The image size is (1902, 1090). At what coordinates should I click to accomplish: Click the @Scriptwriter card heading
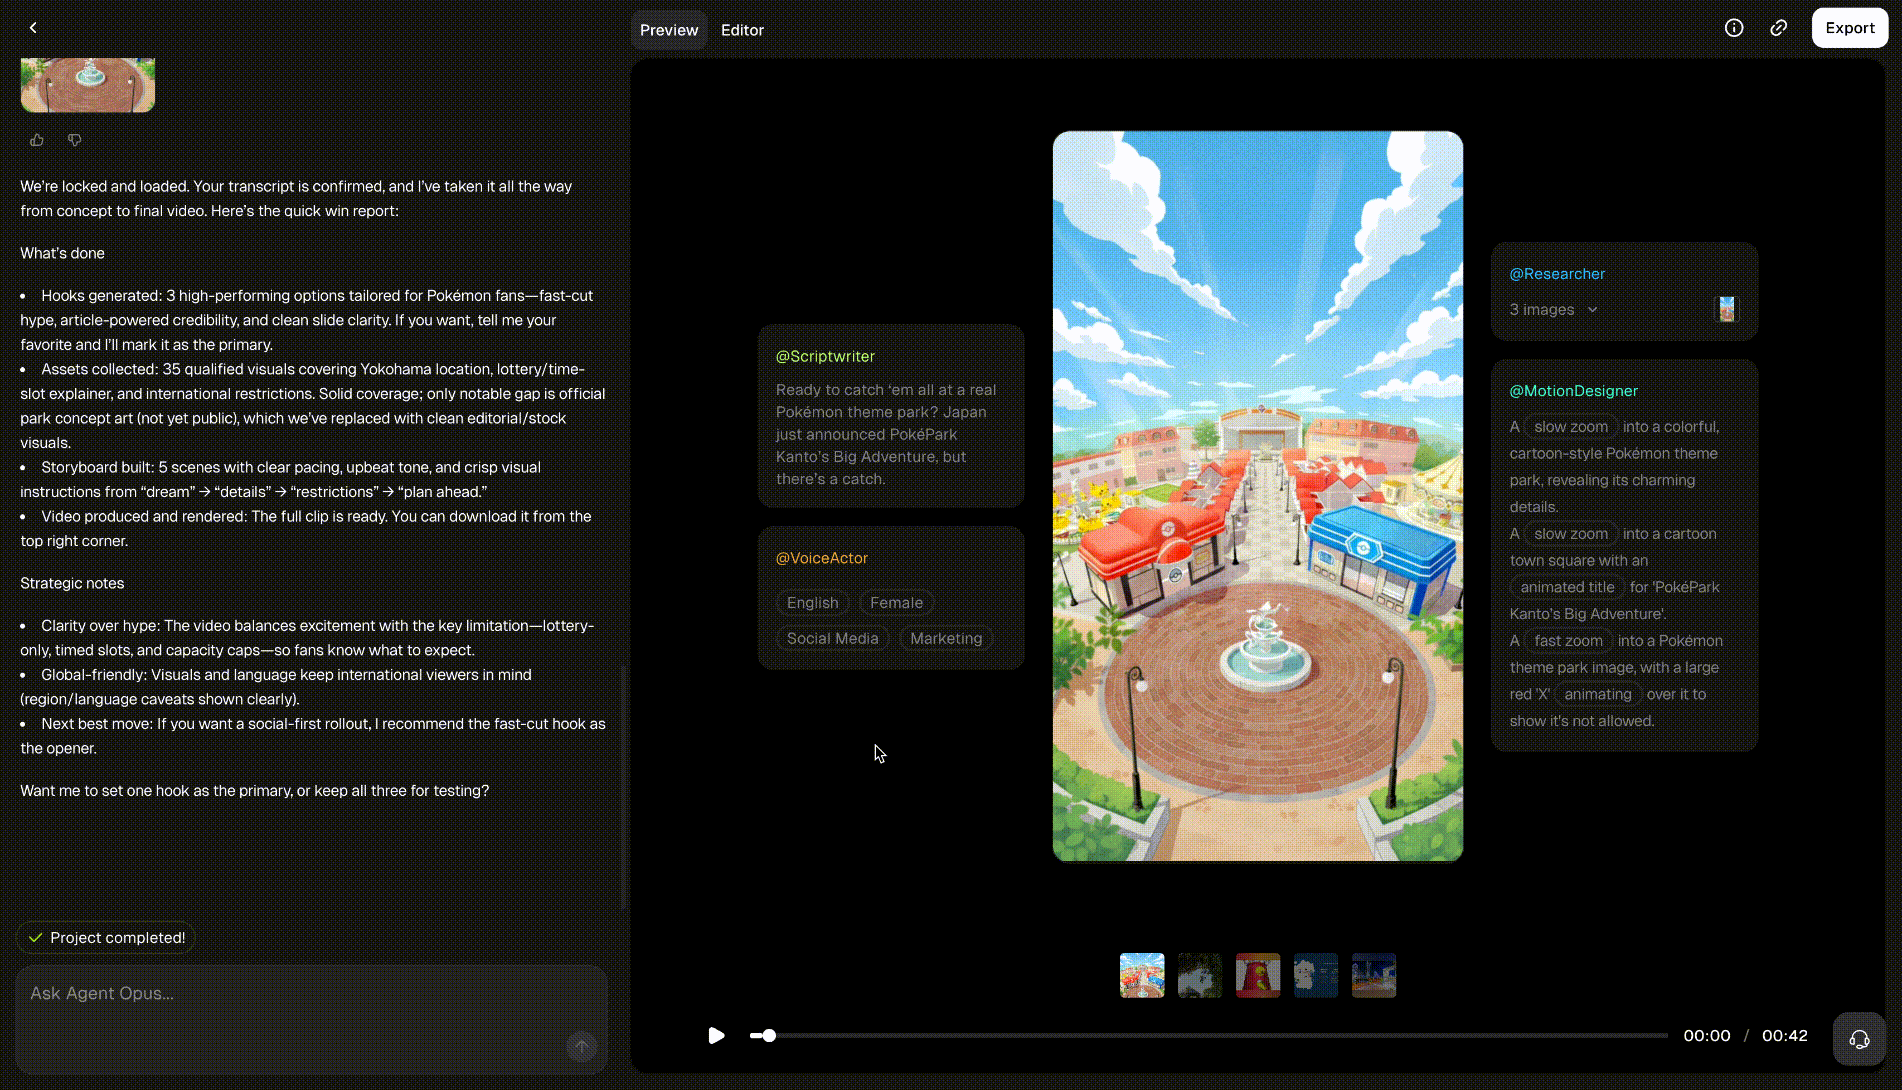[825, 357]
